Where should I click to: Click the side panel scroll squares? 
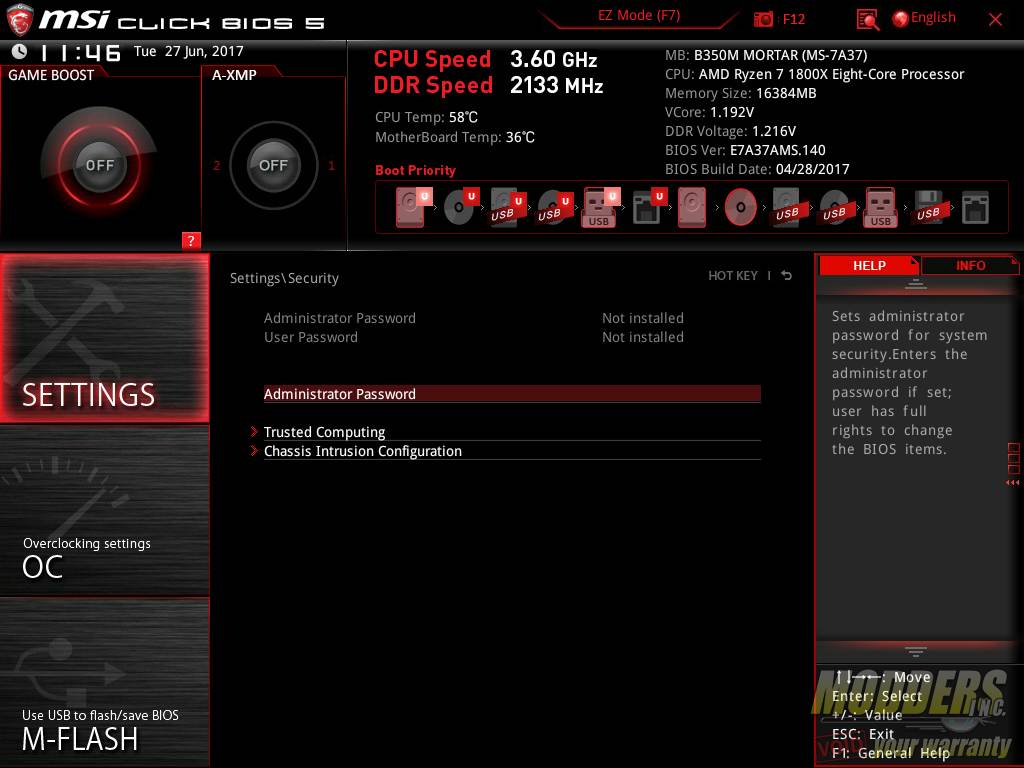pos(1014,459)
